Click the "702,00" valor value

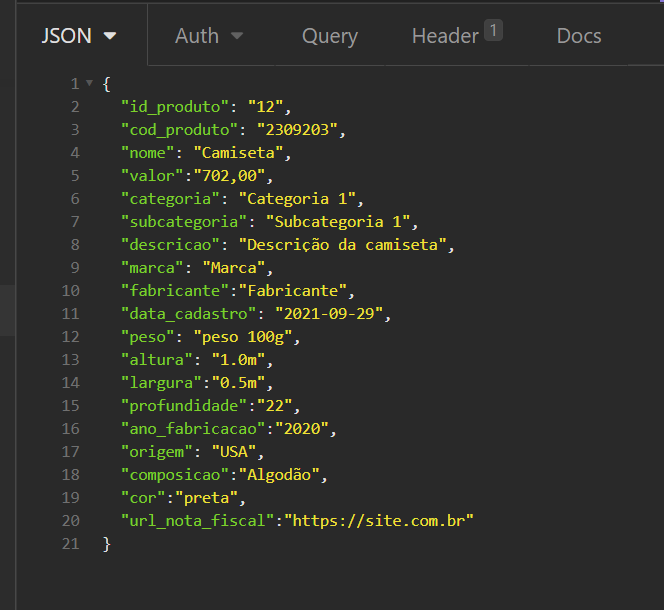[x=229, y=176]
